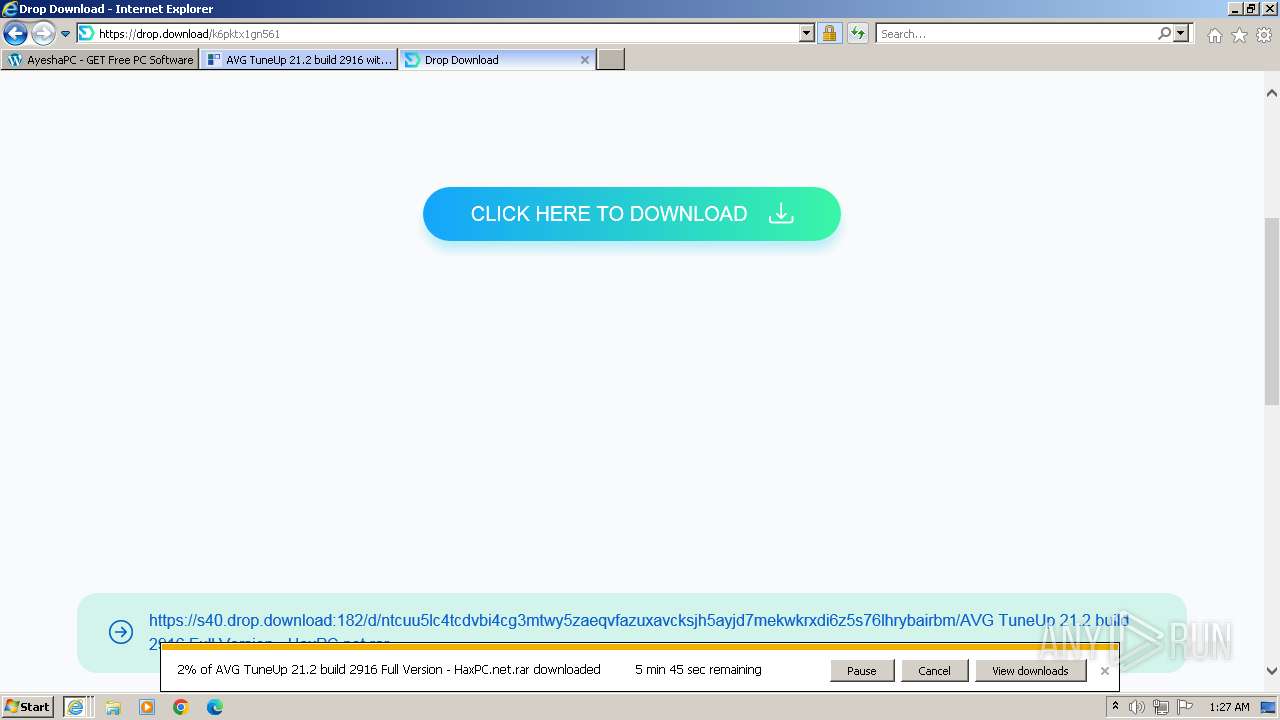Image resolution: width=1280 pixels, height=720 pixels.
Task: Select the Drop Download tab
Action: 497,59
